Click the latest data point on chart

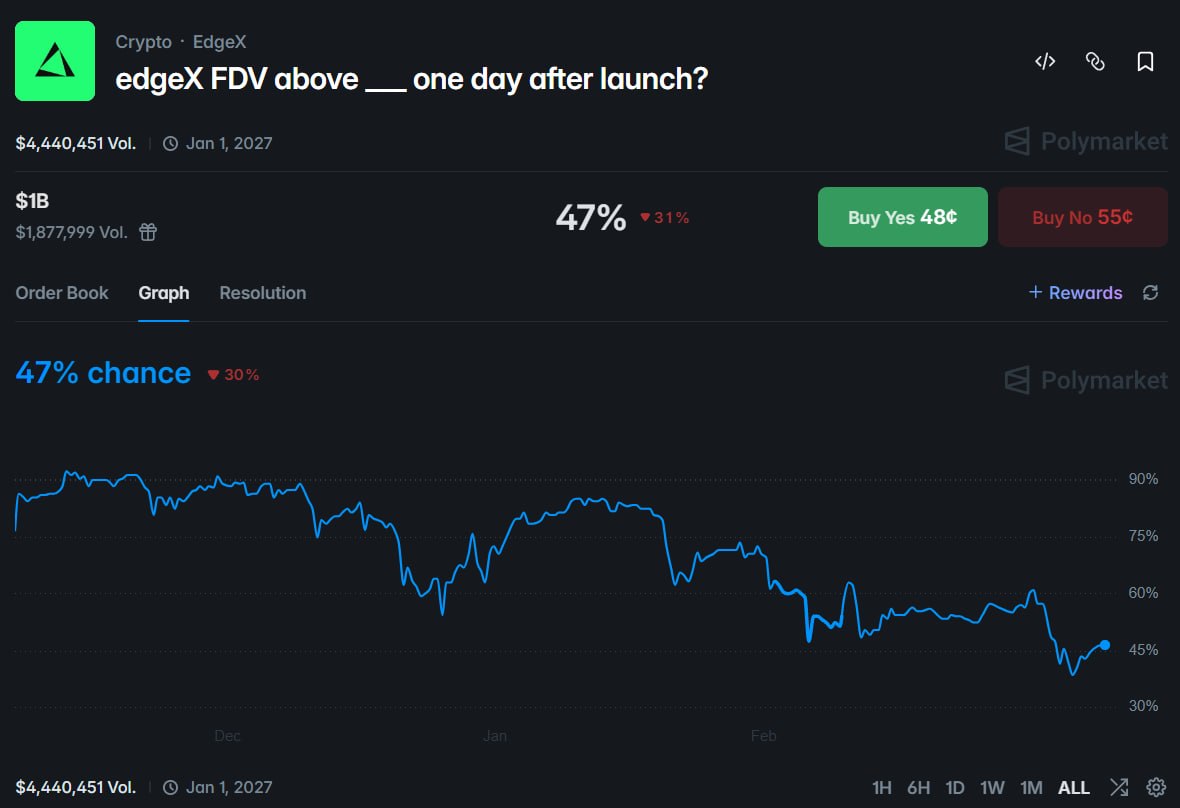(1105, 645)
